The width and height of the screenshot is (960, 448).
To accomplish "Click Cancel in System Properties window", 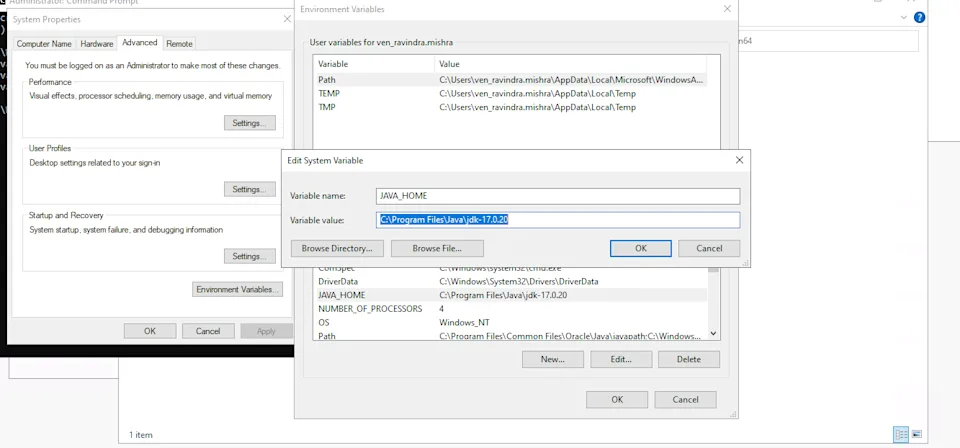I will click(x=208, y=331).
